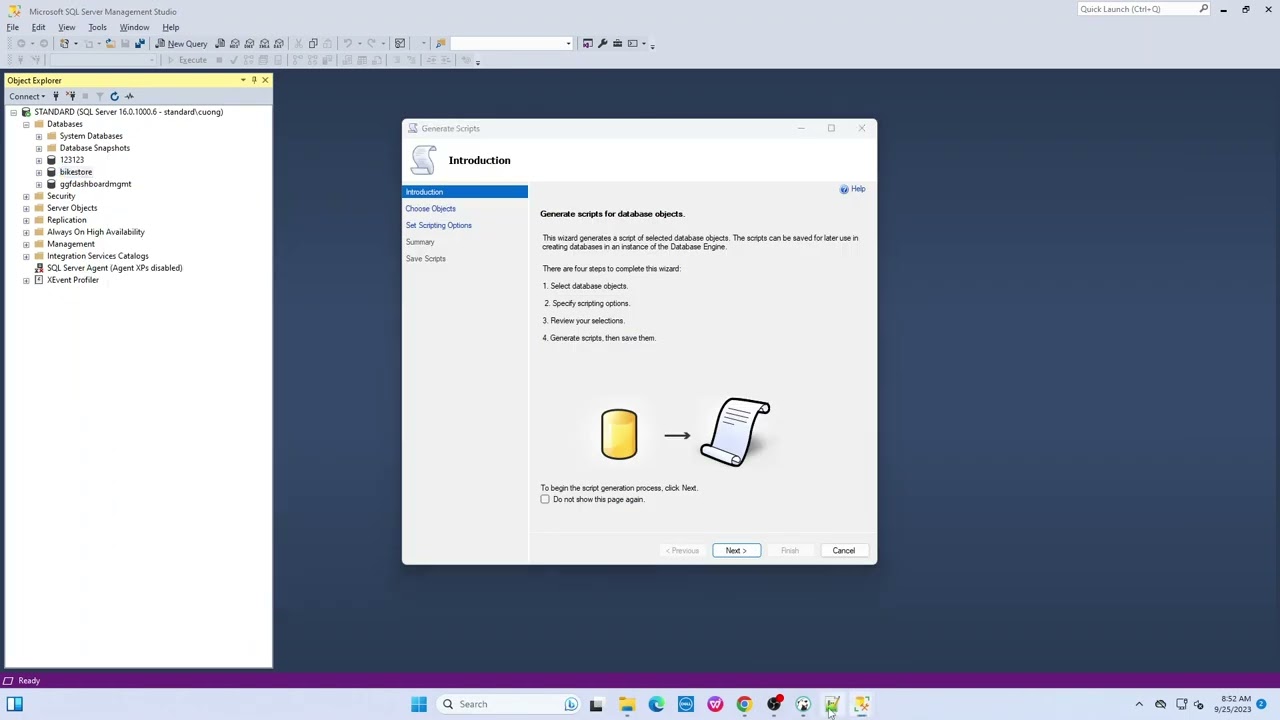Select the Database Snapshots folder

(95, 148)
